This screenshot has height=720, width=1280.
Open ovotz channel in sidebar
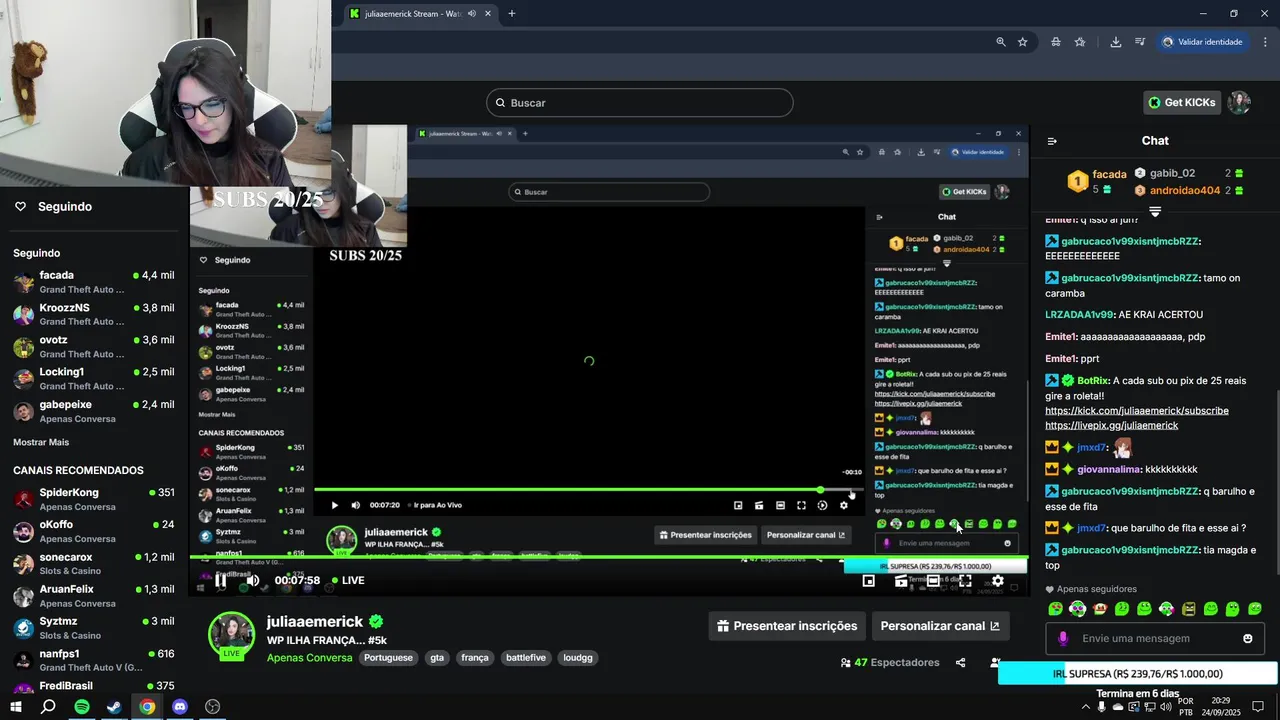[95, 347]
